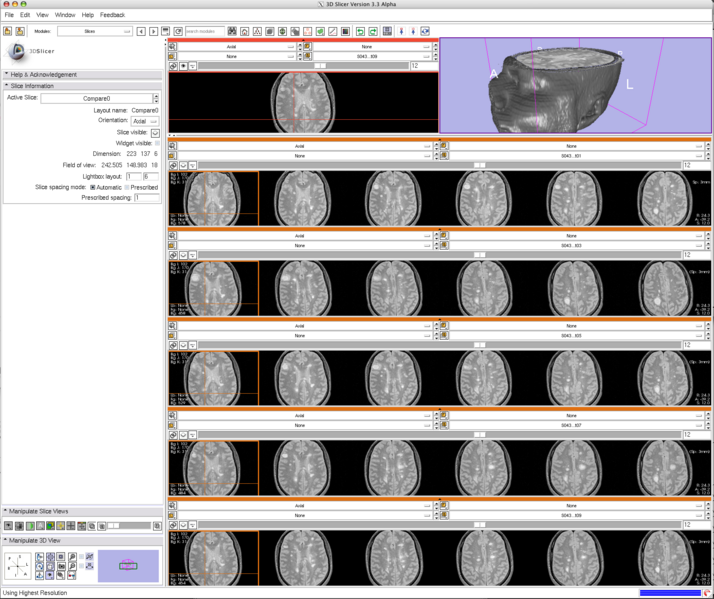Click the load scene icon at toolbar far left
The height and width of the screenshot is (599, 714).
[8, 32]
